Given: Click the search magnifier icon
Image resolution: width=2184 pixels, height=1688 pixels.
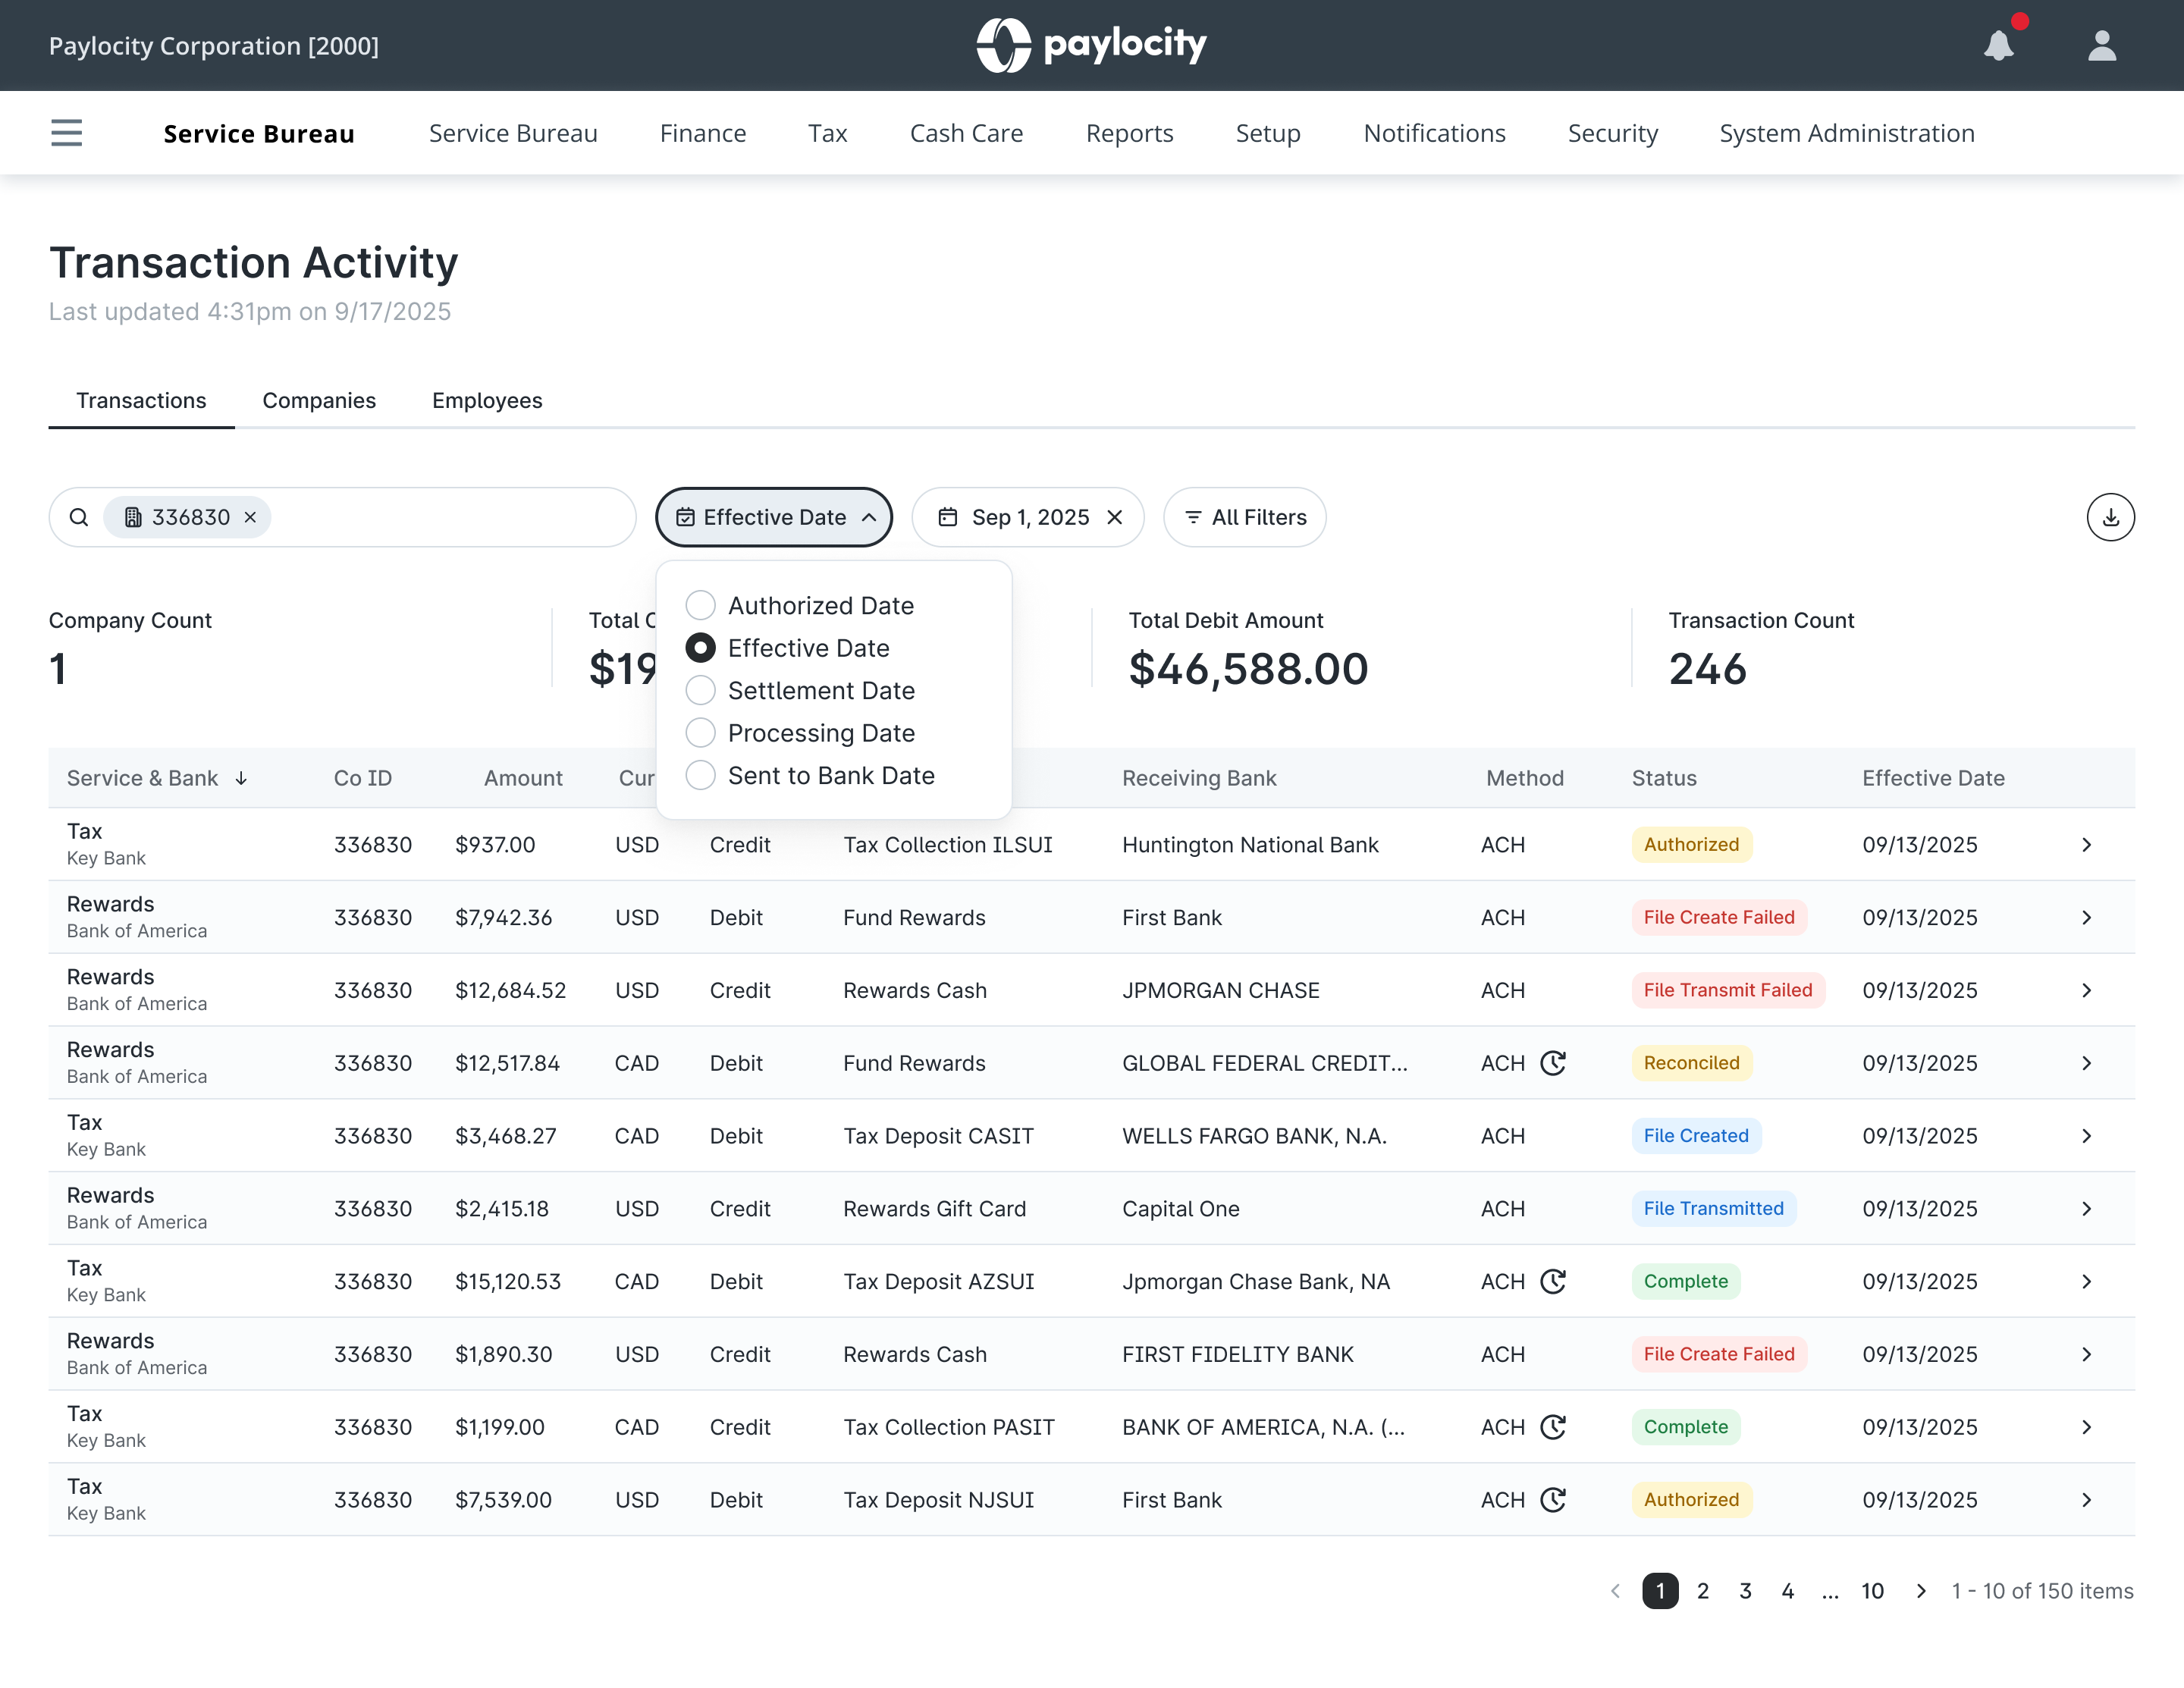Looking at the screenshot, I should click(x=79, y=517).
